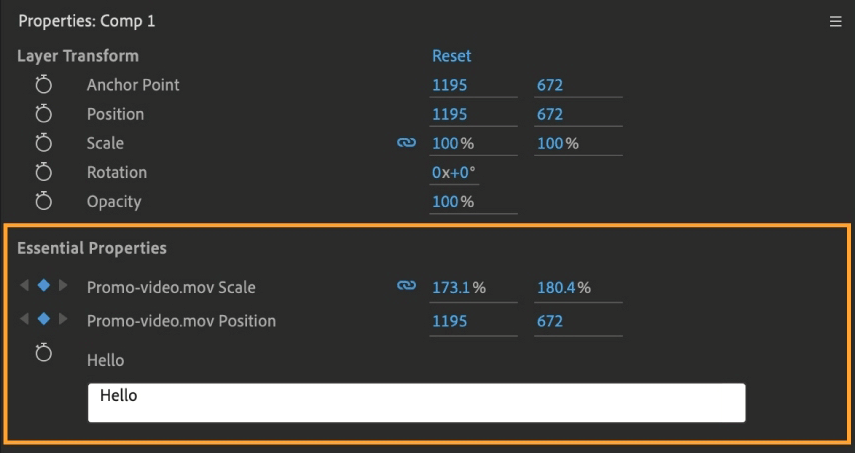Screen dimensions: 855x453
Task: Go to previous keyframe for Promo-video.mov Scale
Action: click(24, 287)
